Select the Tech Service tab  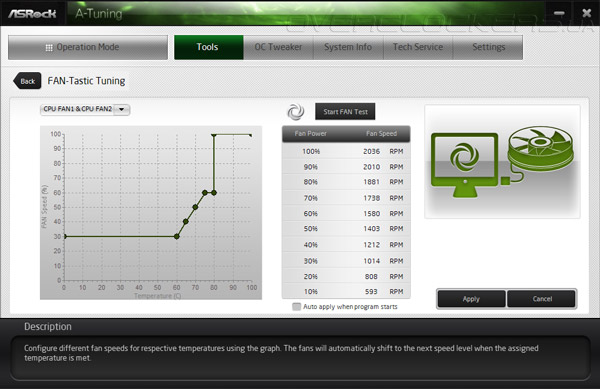point(418,47)
